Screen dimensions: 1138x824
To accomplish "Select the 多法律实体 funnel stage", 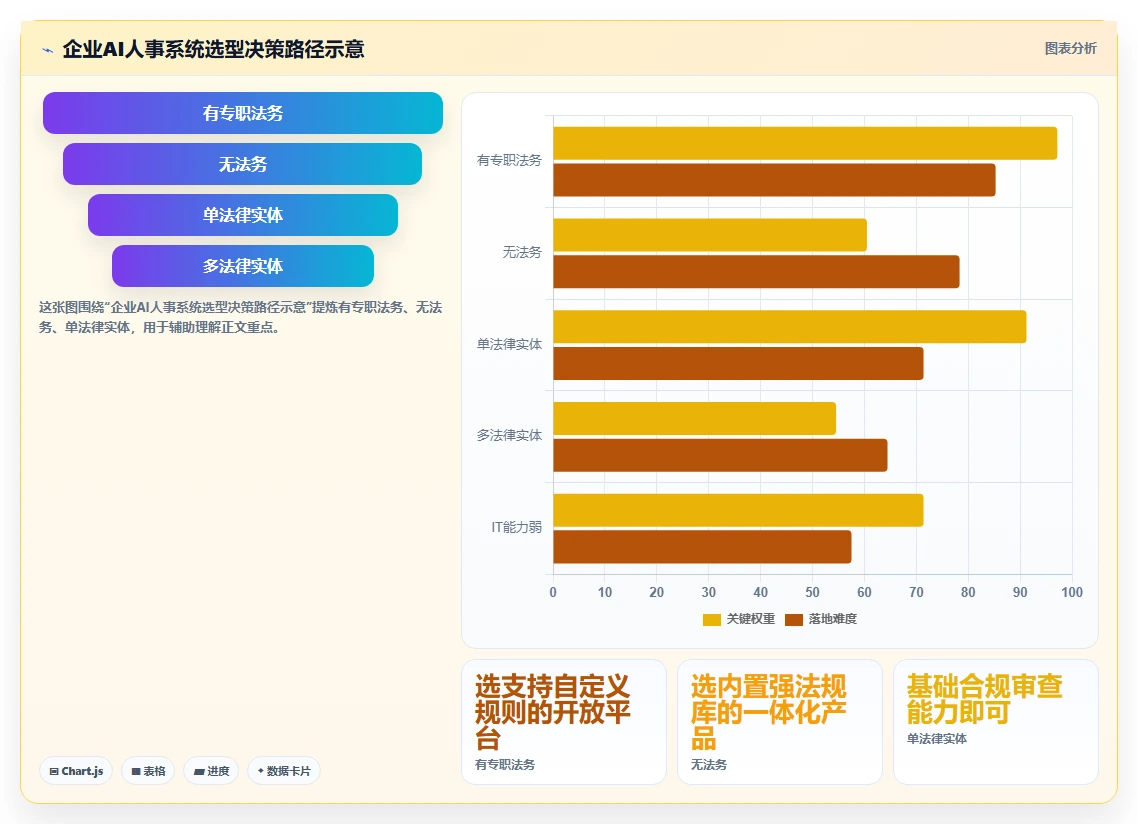I will [242, 266].
